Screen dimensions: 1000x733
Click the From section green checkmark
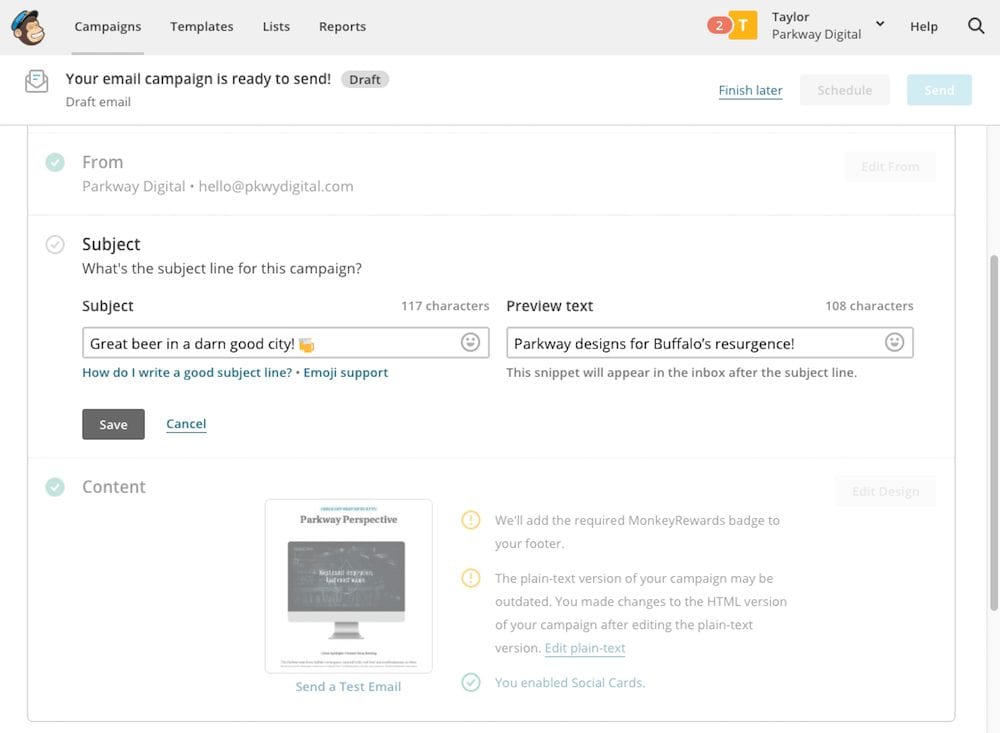click(x=55, y=162)
